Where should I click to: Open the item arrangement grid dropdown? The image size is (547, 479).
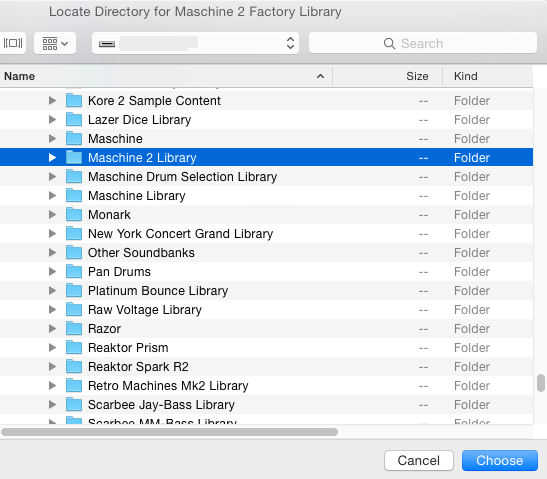[55, 43]
